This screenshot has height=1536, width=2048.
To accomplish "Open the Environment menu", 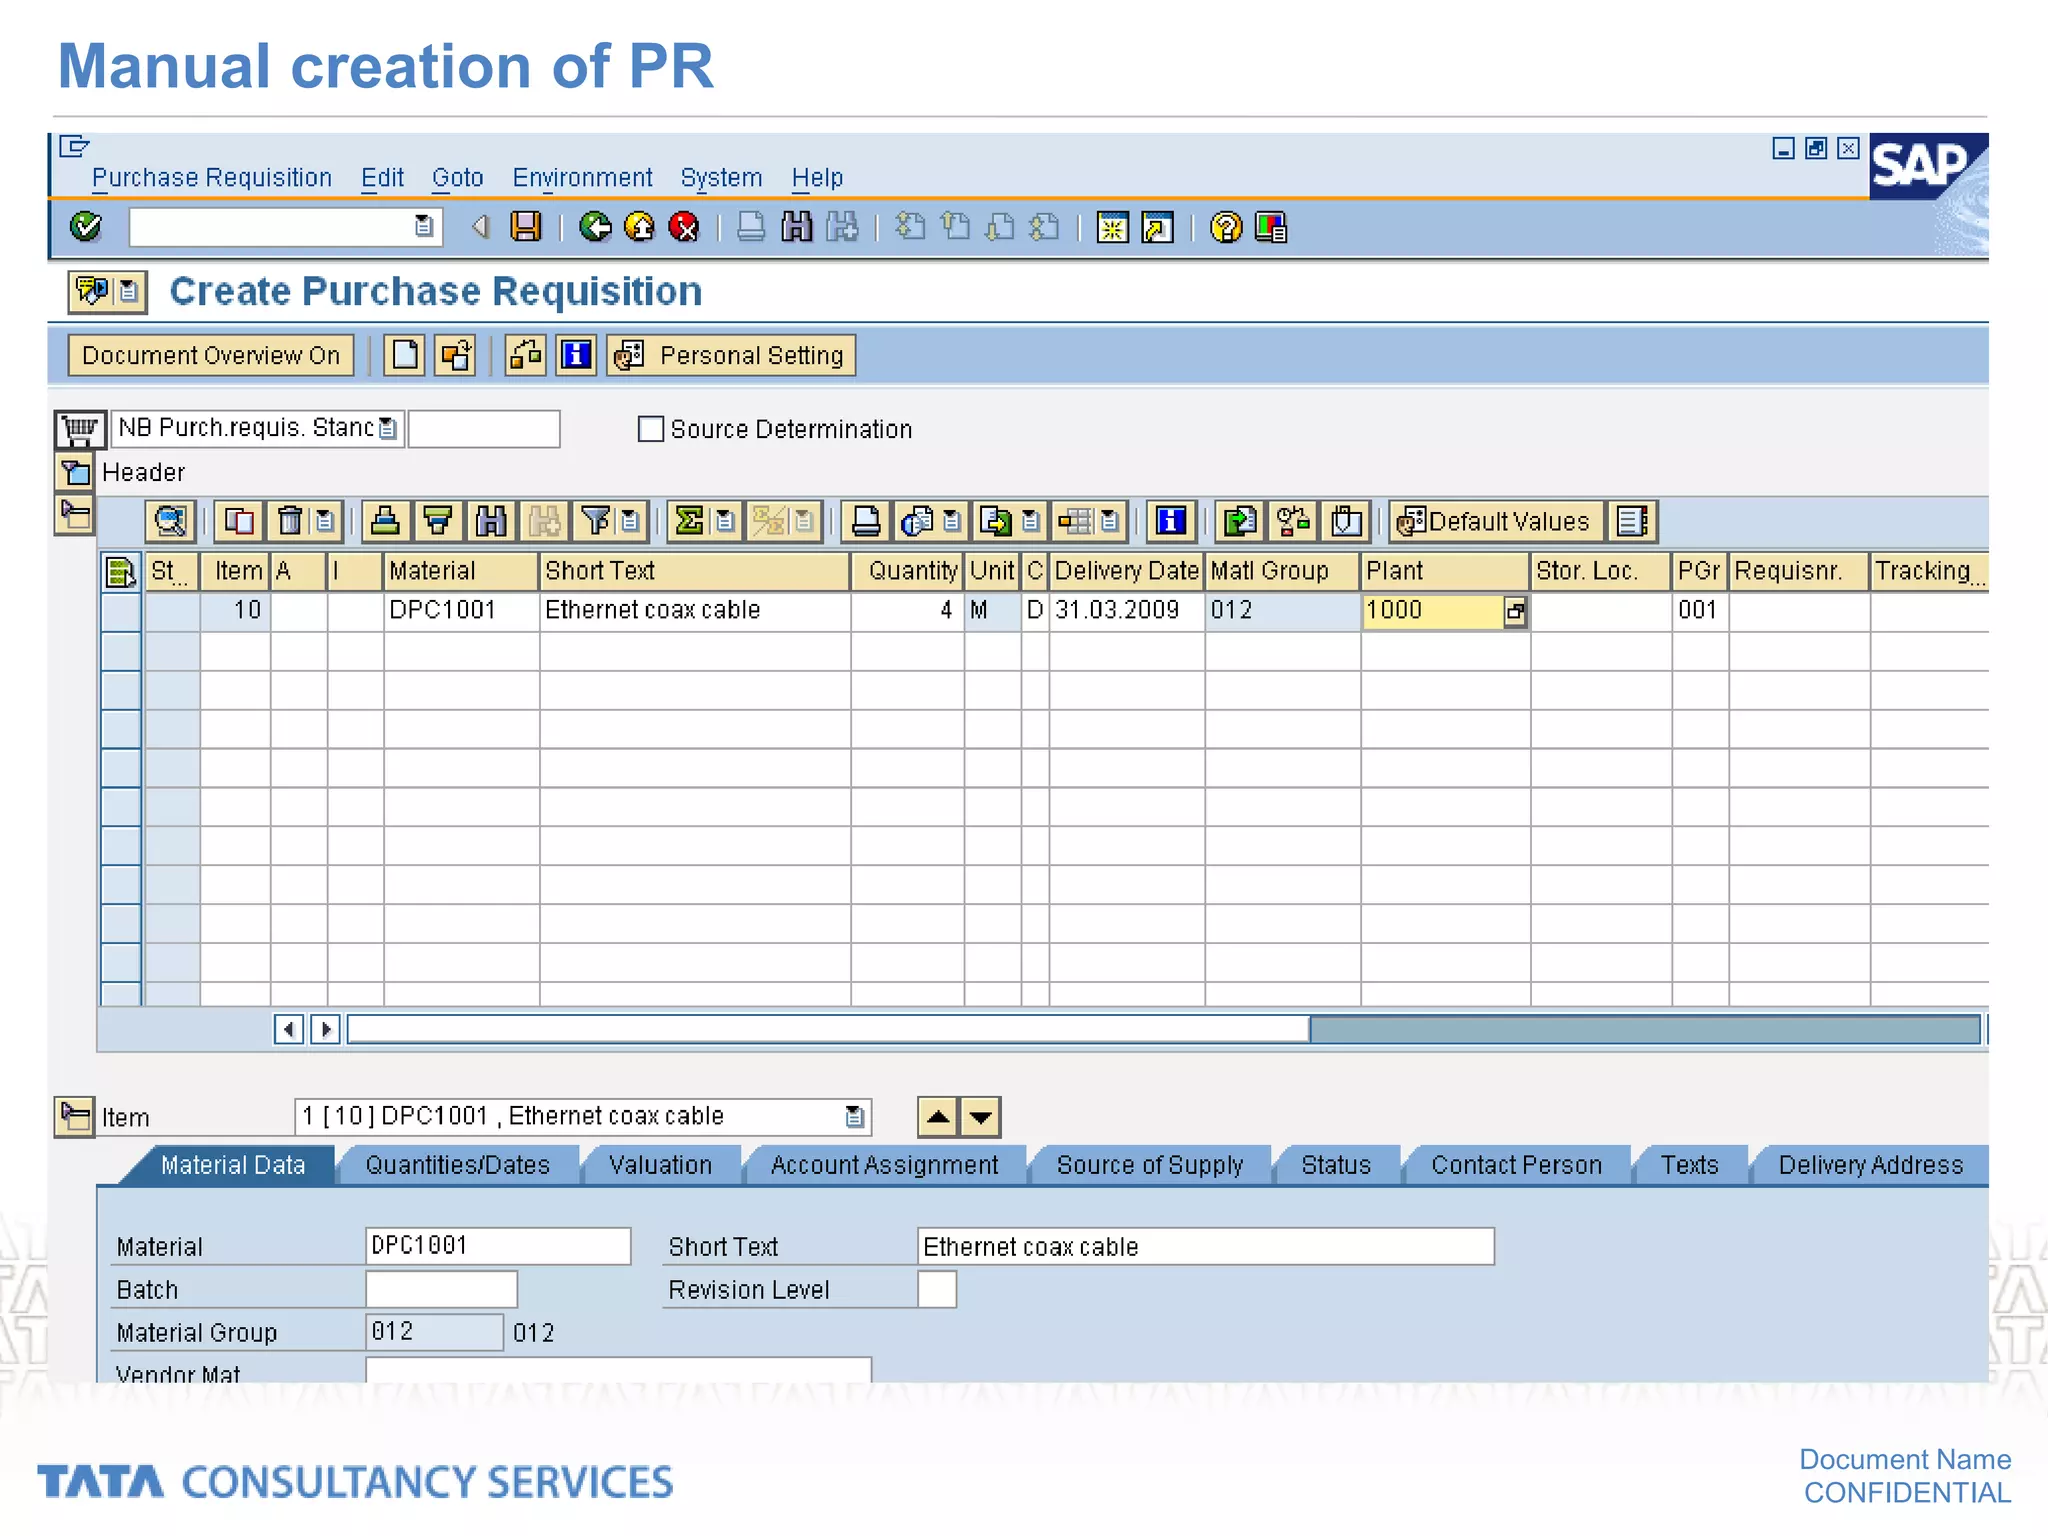I will pos(583,178).
